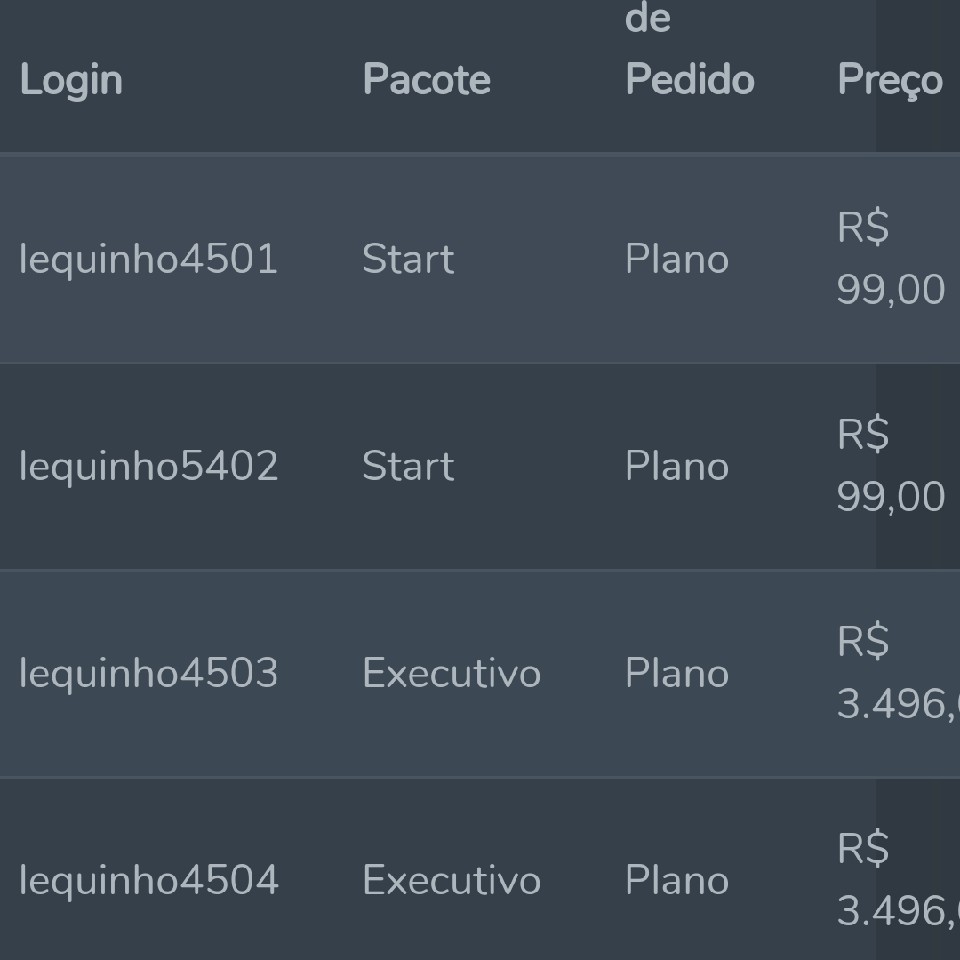Select login lequinho5402
This screenshot has height=960, width=960.
[149, 466]
